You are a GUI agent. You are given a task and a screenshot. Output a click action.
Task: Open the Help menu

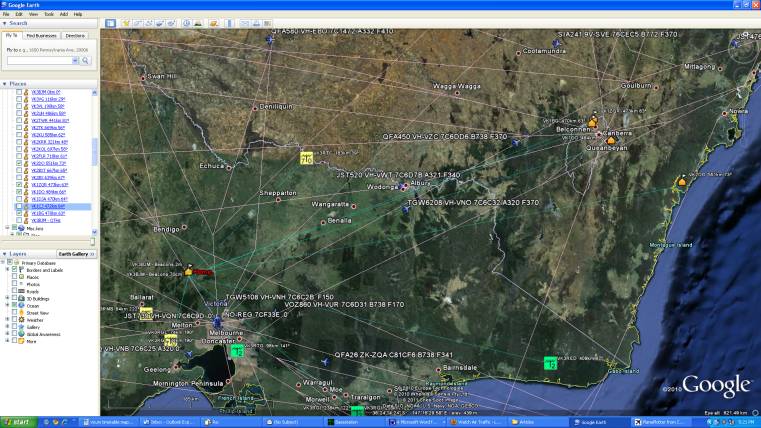[x=78, y=14]
